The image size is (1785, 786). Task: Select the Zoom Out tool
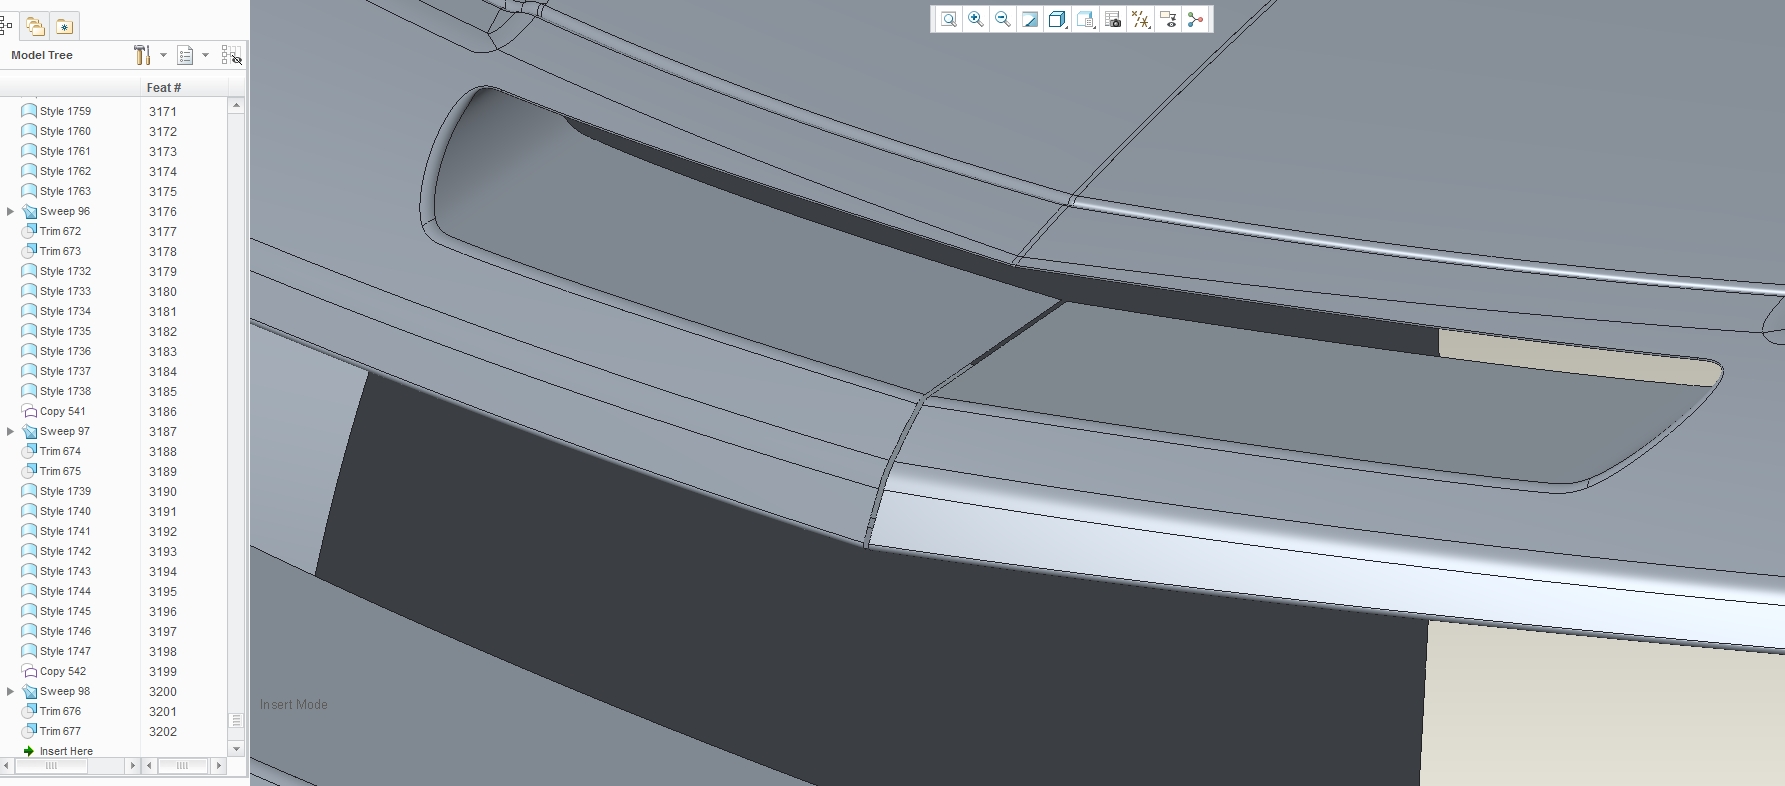click(x=1003, y=19)
